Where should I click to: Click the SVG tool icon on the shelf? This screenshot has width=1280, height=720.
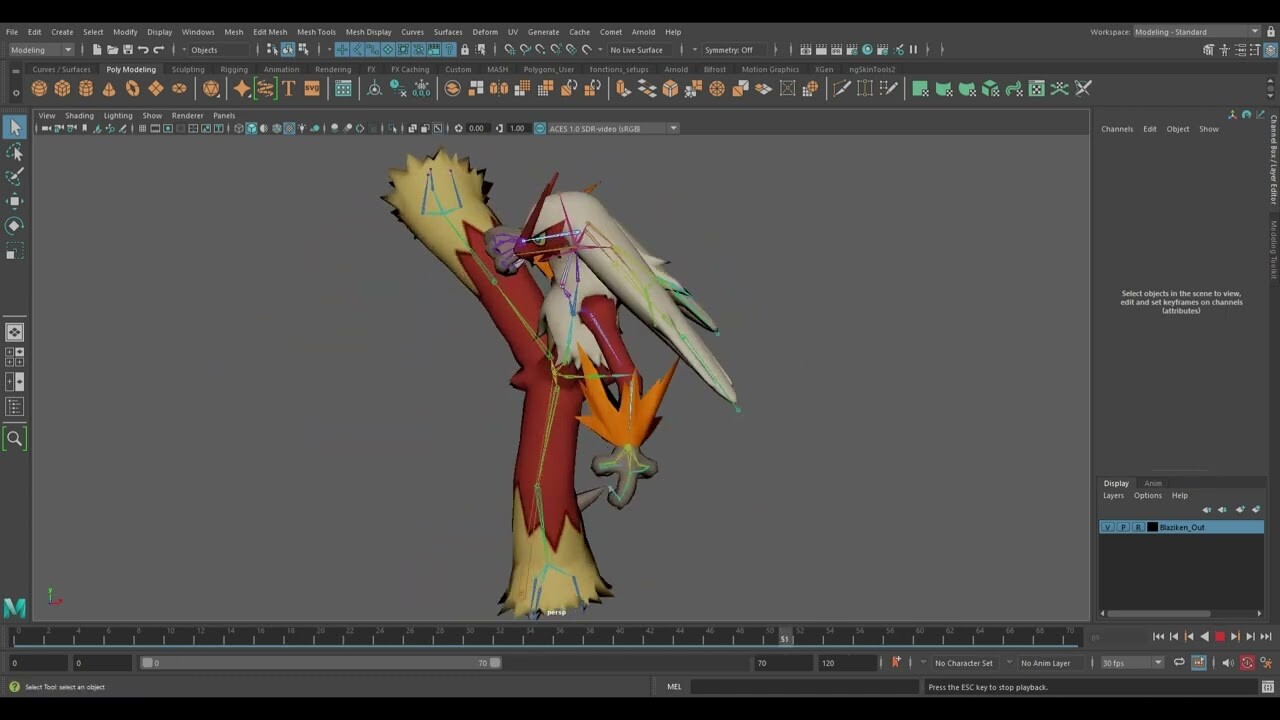(311, 88)
